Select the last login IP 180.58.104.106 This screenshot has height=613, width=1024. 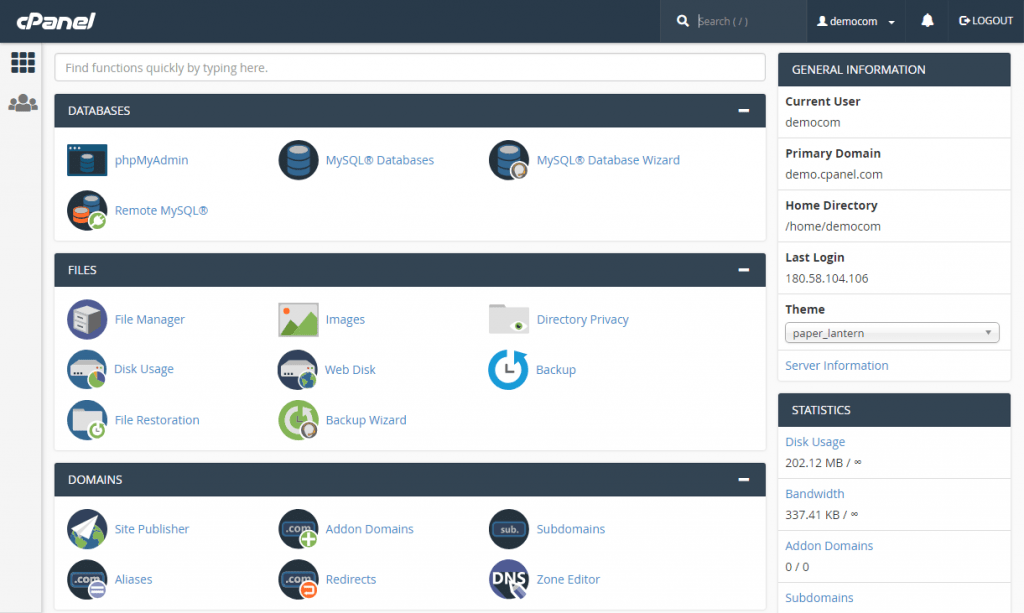tap(827, 279)
